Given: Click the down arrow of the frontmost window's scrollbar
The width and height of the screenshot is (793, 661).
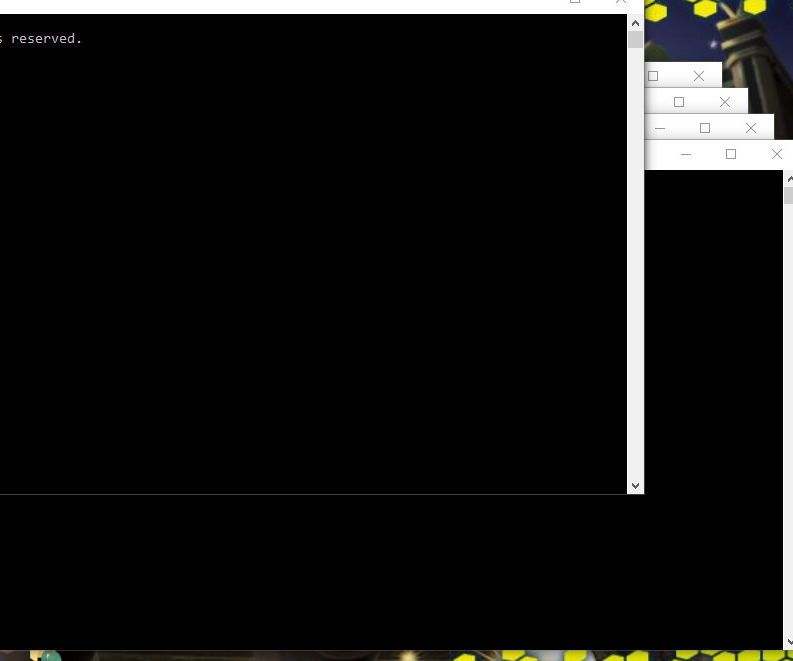Looking at the screenshot, I should coord(635,486).
